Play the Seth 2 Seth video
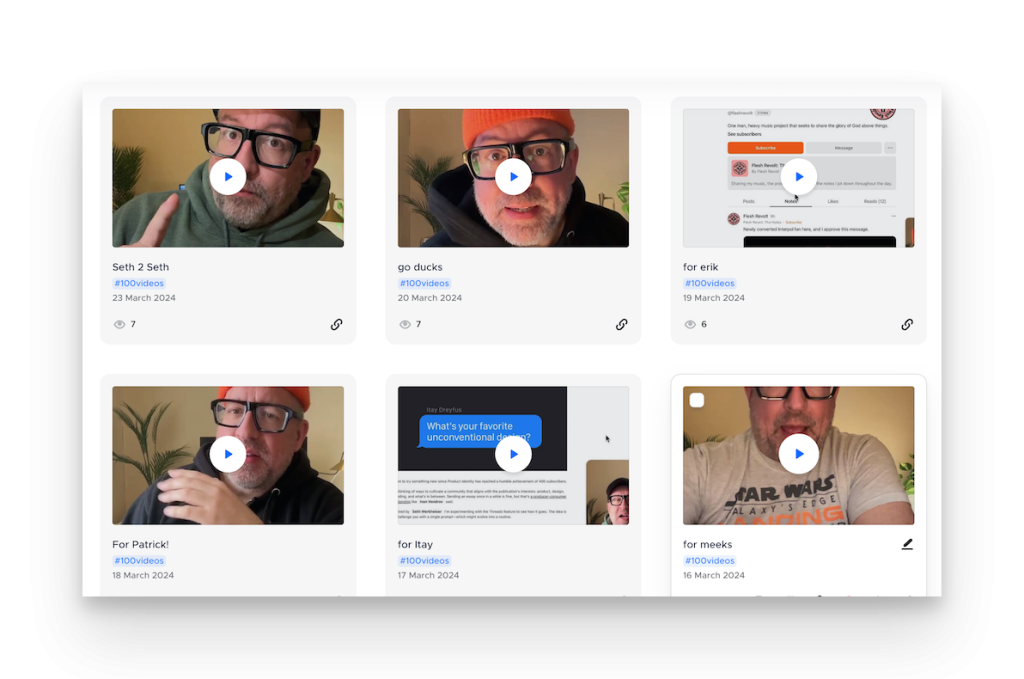1024x679 pixels. point(228,177)
